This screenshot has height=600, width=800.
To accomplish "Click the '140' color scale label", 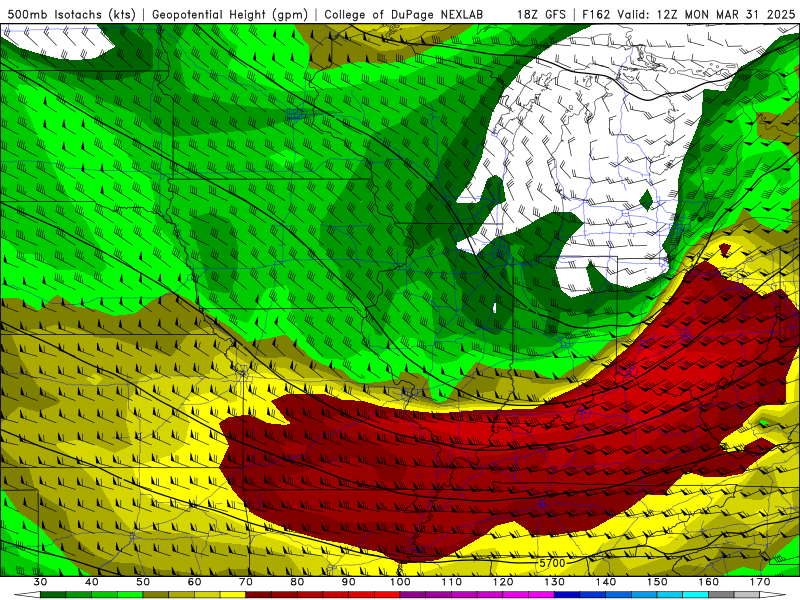I will click(606, 582).
